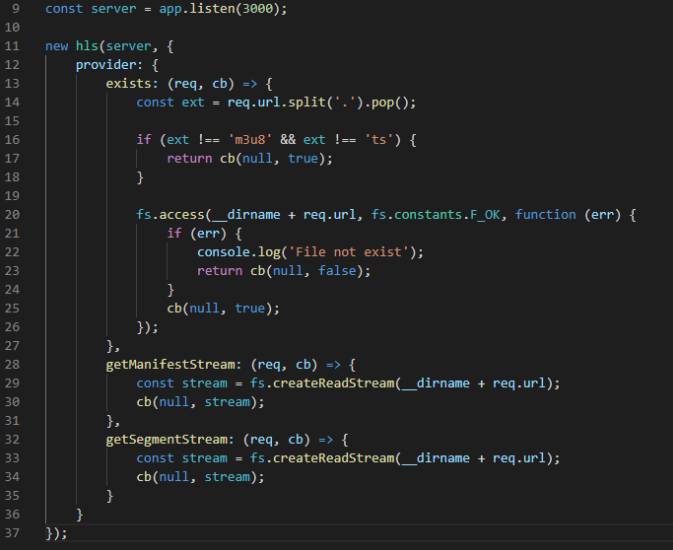The image size is (673, 550).
Task: Click the 'F_OK' constant
Action: (485, 215)
